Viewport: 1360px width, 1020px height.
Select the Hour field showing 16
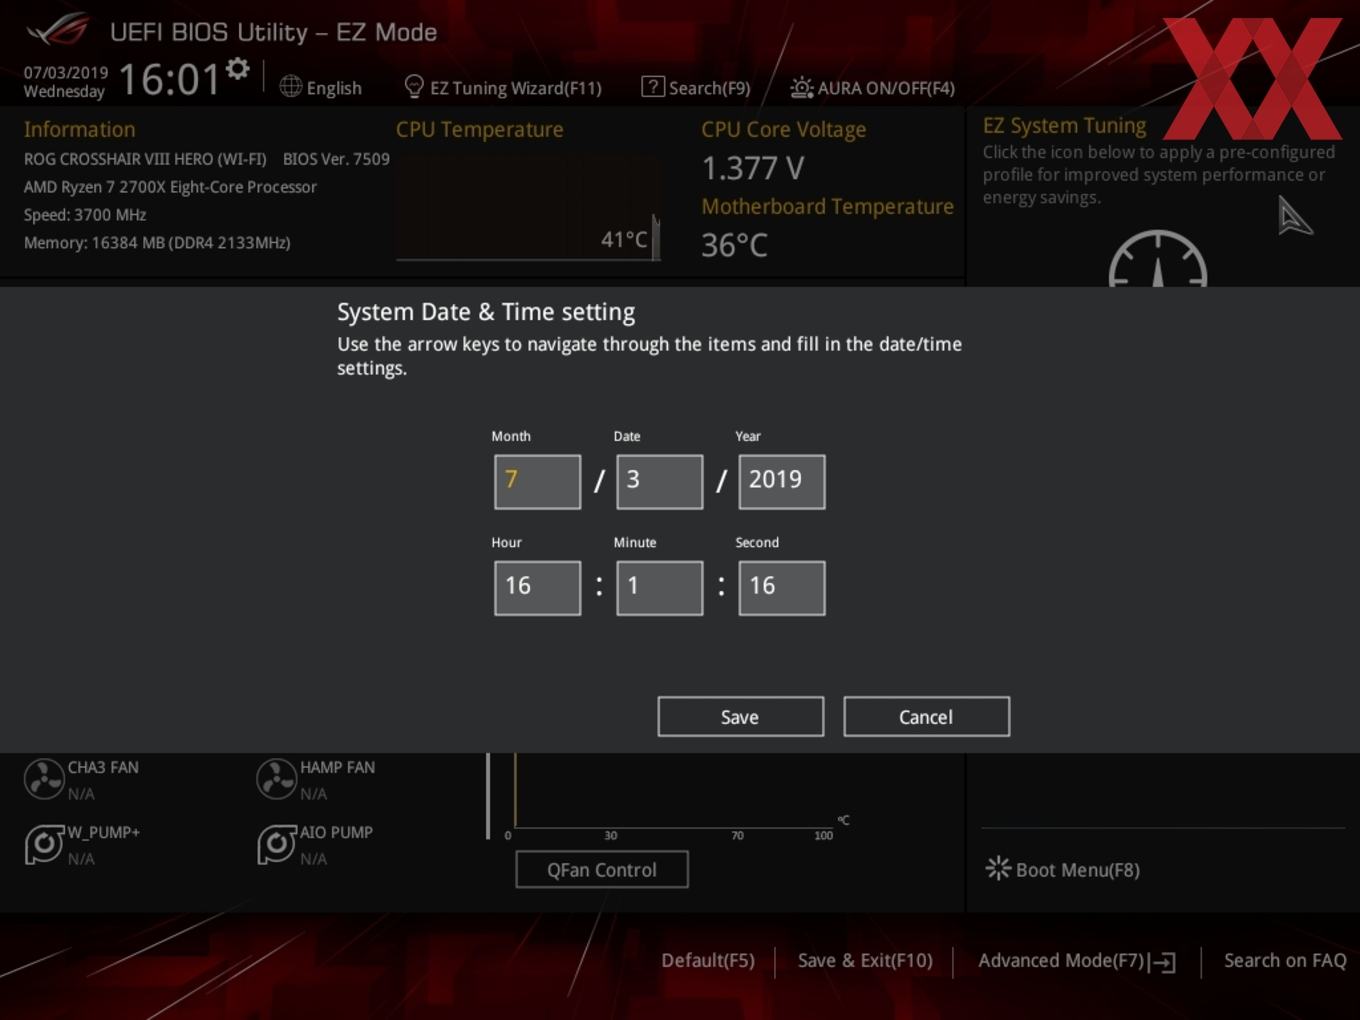[537, 588]
